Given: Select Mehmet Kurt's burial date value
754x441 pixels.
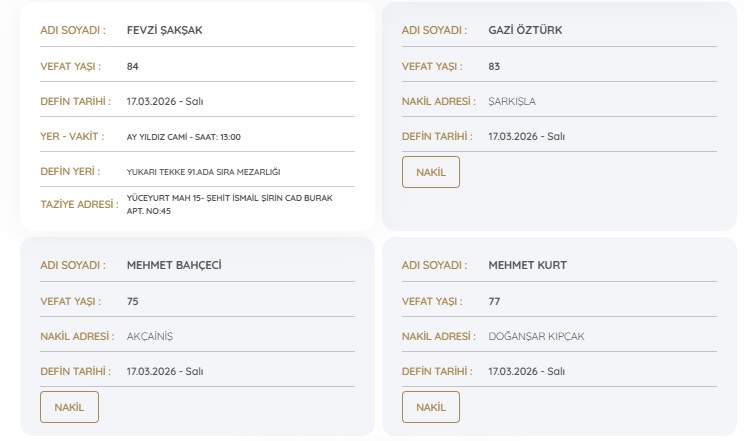Looking at the screenshot, I should [x=526, y=371].
